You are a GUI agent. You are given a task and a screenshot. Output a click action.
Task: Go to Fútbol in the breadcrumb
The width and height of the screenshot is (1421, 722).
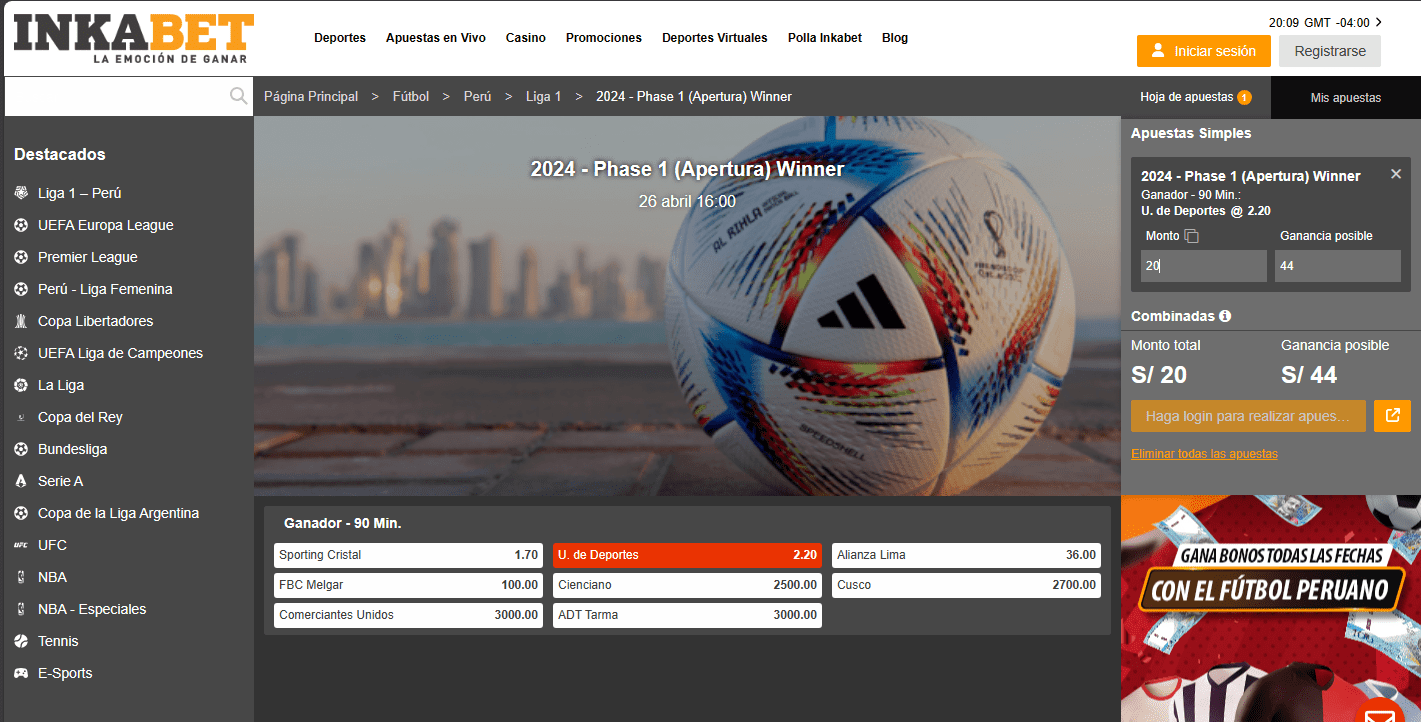[410, 97]
